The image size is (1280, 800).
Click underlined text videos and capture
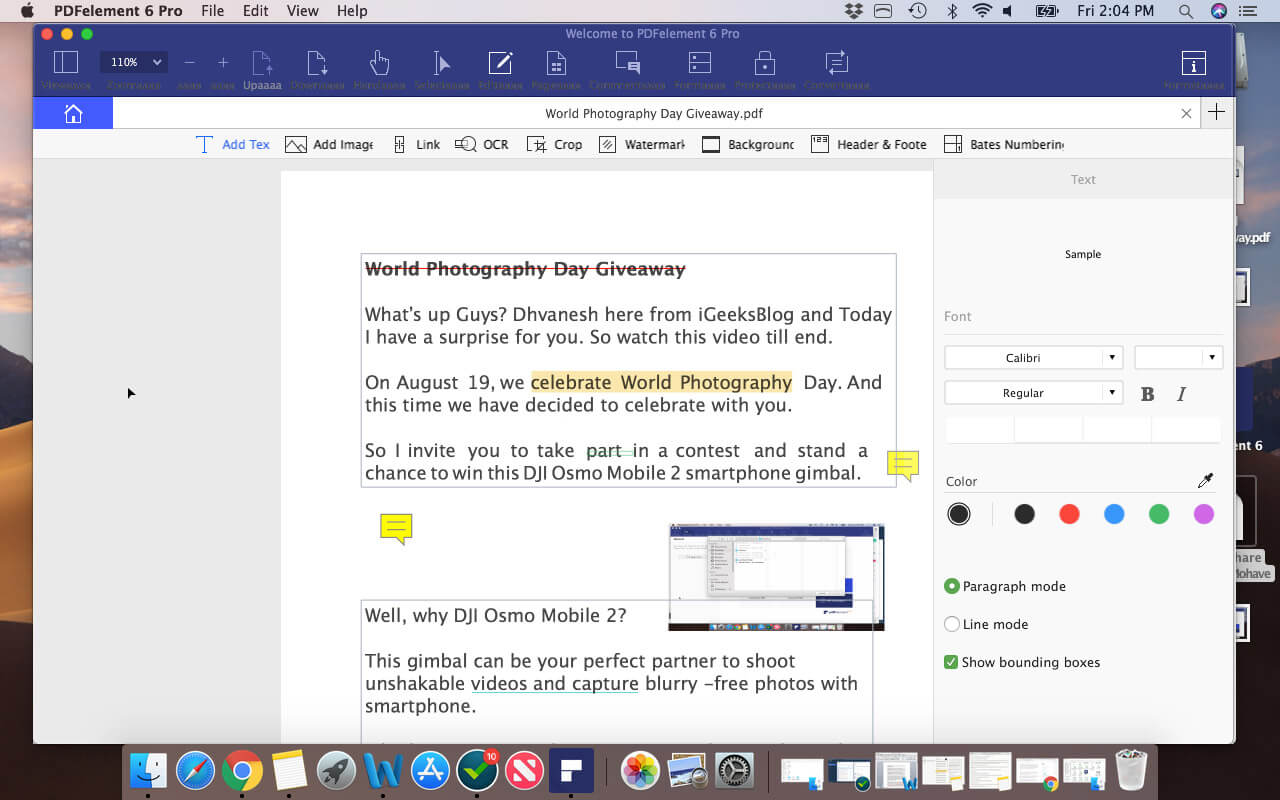coord(554,684)
